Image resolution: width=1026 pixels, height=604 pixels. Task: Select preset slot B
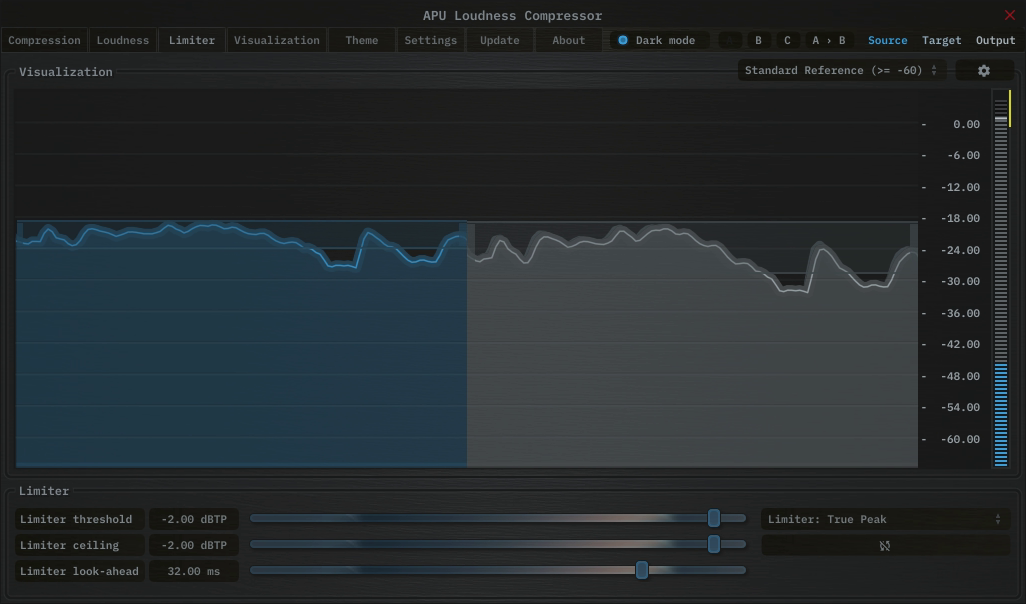coord(757,40)
